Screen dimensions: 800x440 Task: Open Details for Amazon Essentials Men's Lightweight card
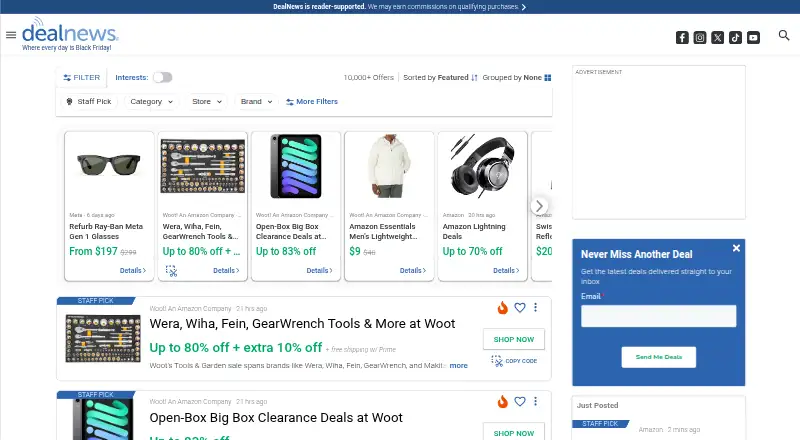[x=413, y=271]
